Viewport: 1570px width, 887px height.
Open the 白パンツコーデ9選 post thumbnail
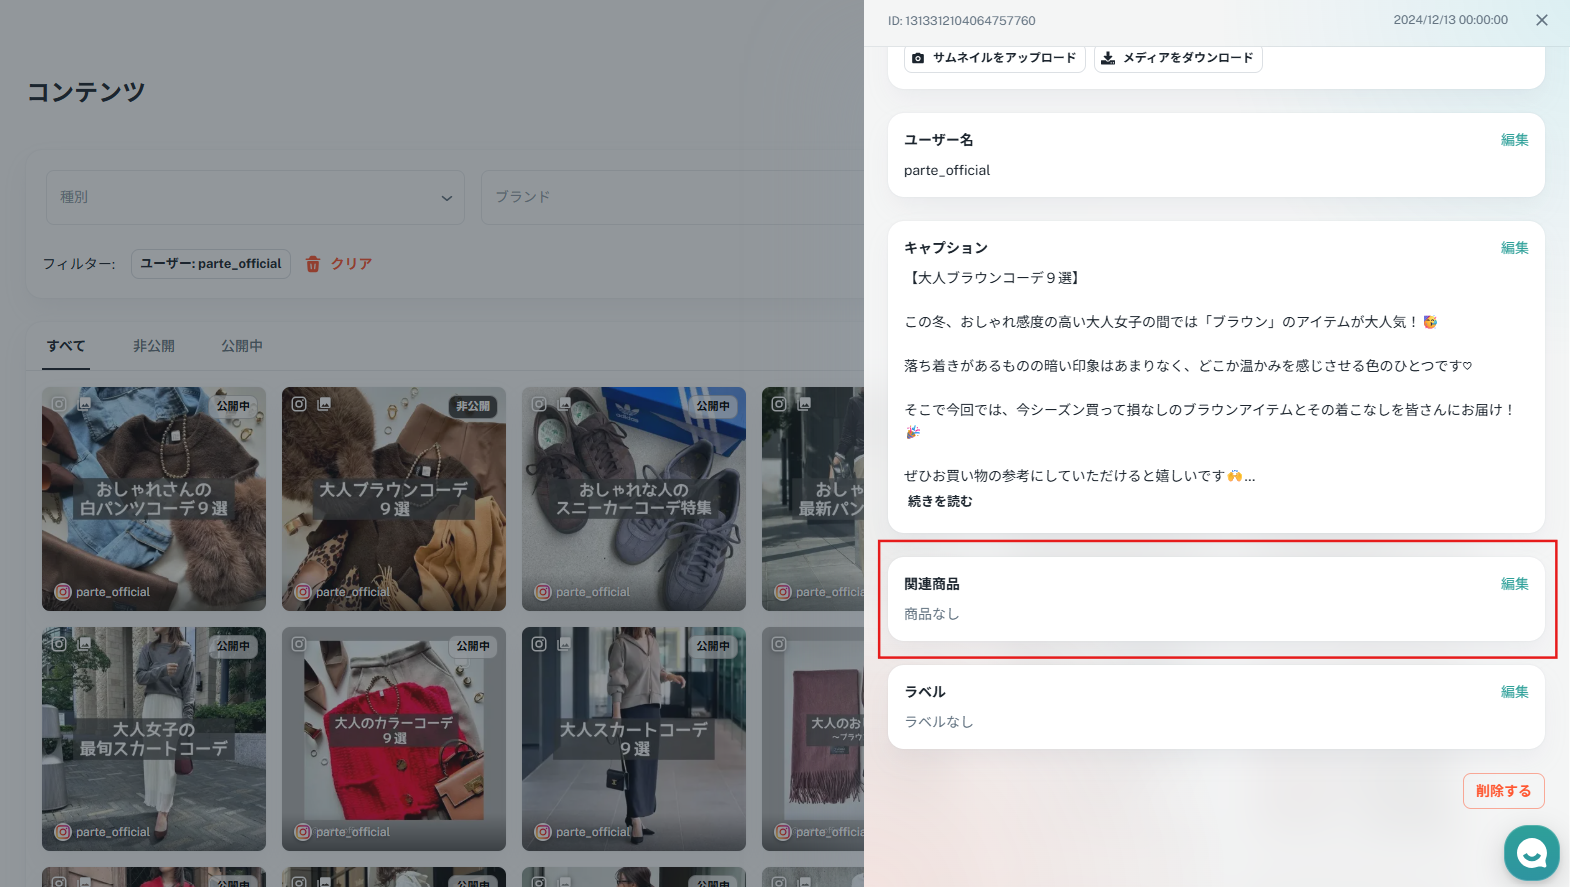click(154, 499)
